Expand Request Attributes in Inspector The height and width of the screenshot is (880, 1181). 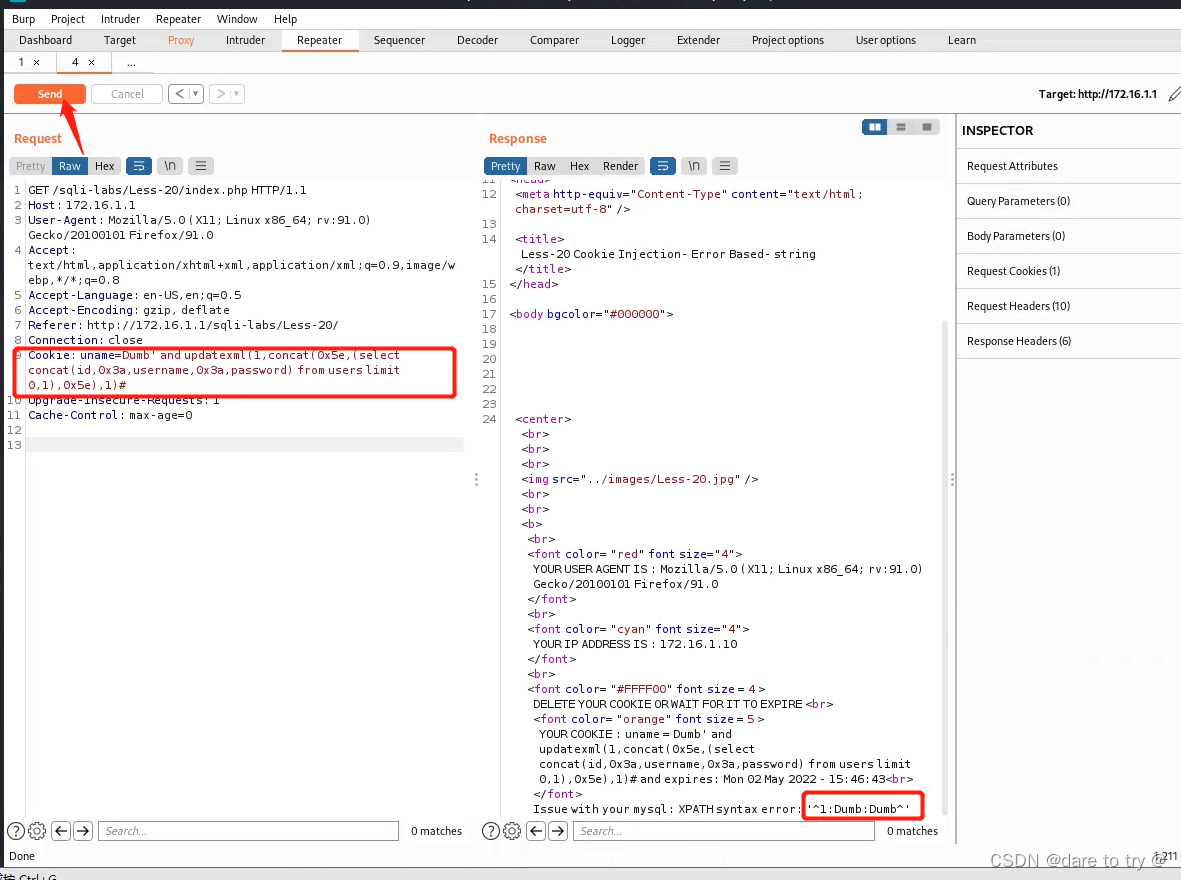coord(1069,167)
